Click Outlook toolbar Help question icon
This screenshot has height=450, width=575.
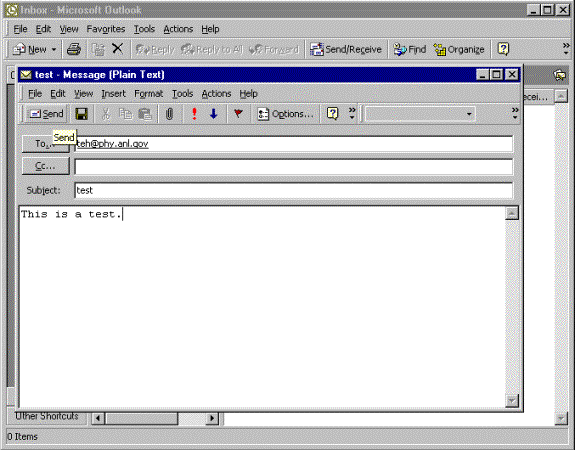click(503, 49)
